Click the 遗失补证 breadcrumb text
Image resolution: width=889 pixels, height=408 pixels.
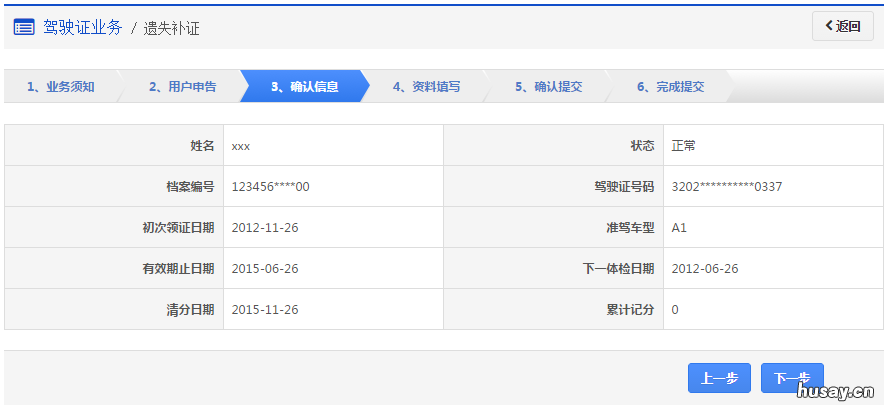(171, 28)
